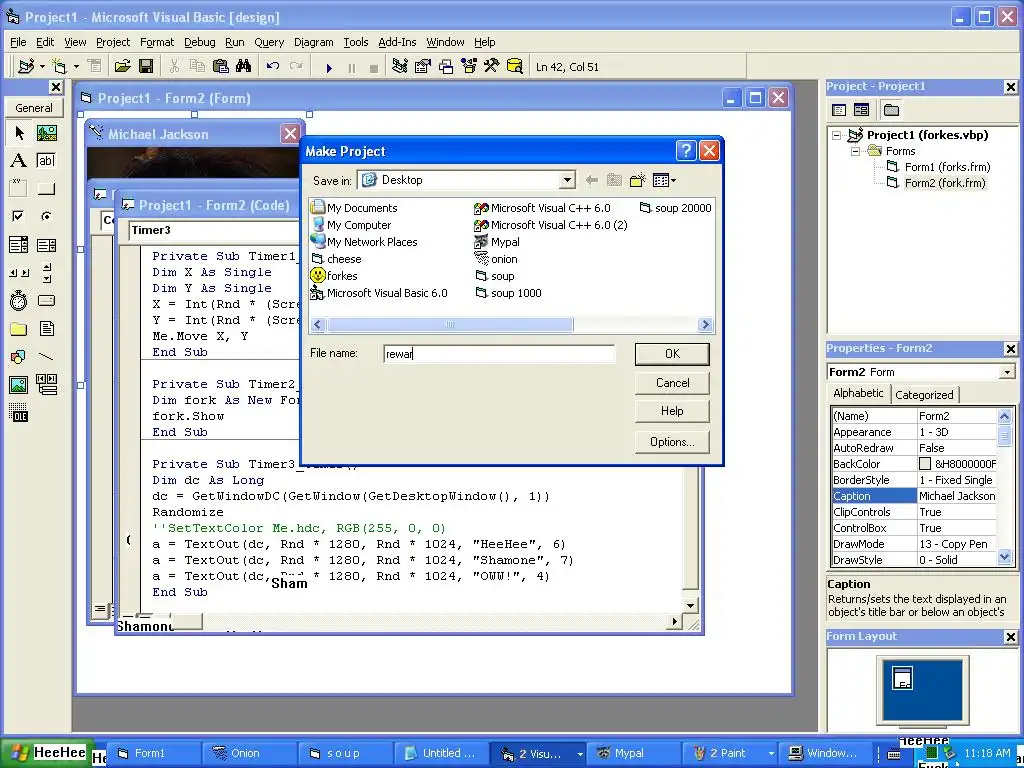Click the BackColor swatch in Properties

(x=925, y=464)
